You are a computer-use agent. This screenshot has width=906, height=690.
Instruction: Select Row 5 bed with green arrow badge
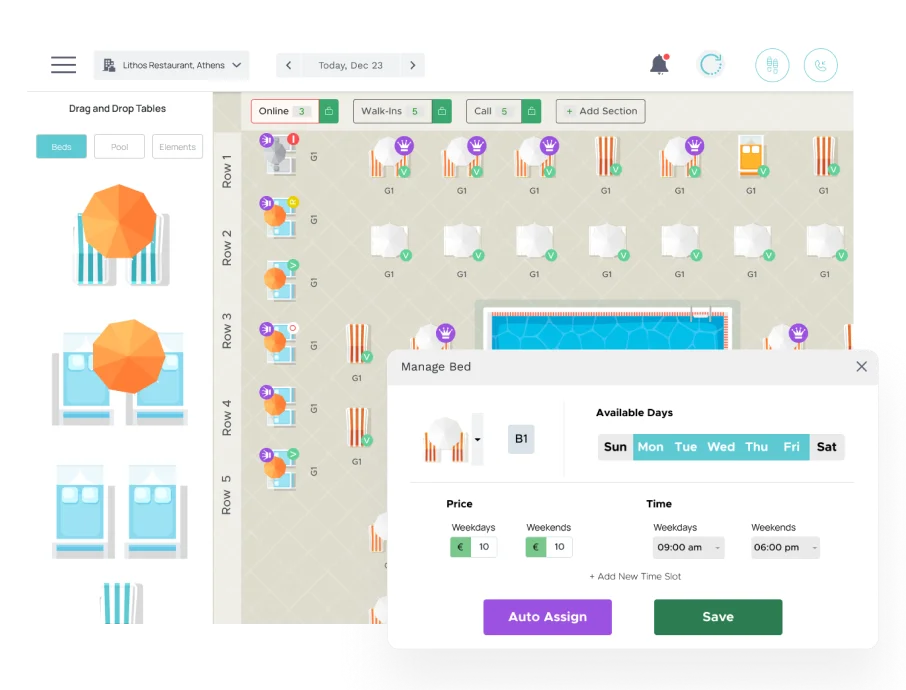pos(281,469)
